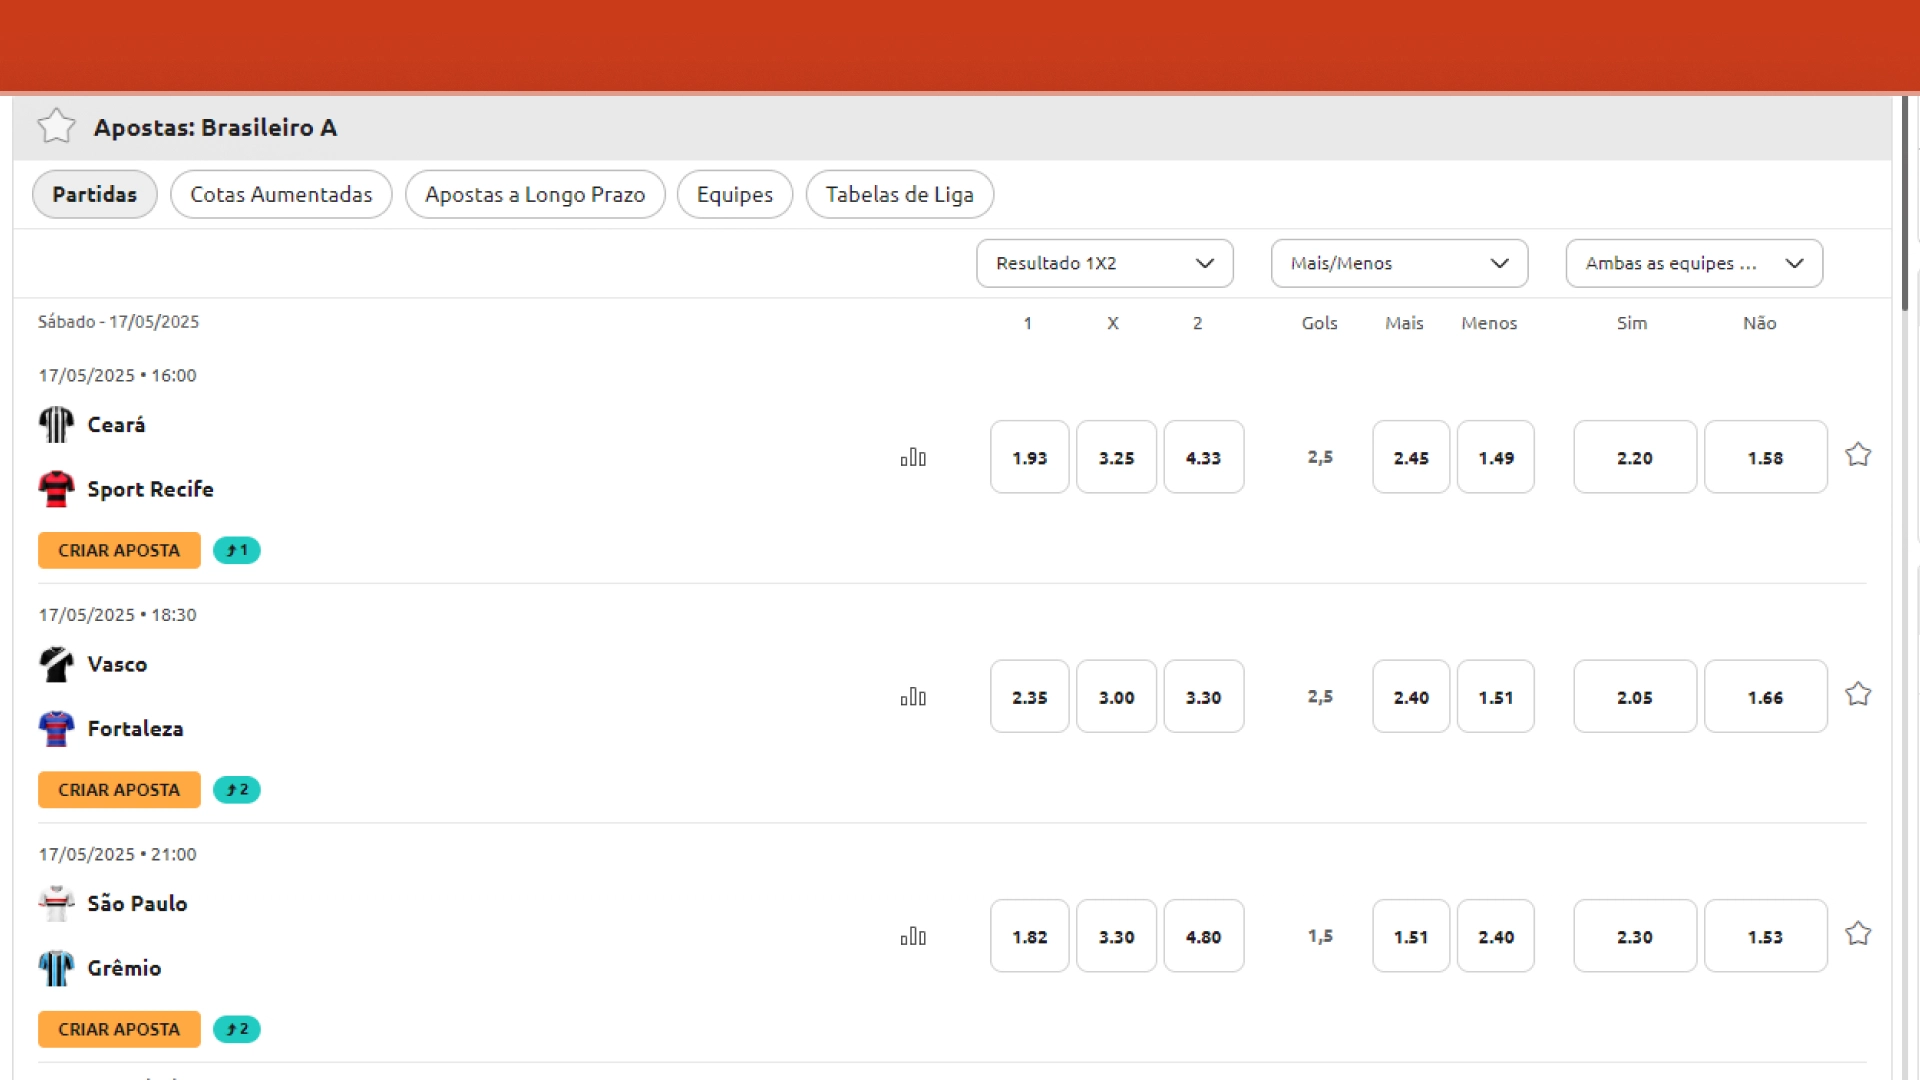The image size is (1920, 1080).
Task: Click the Ceará team jersey icon
Action: pyautogui.click(x=56, y=424)
